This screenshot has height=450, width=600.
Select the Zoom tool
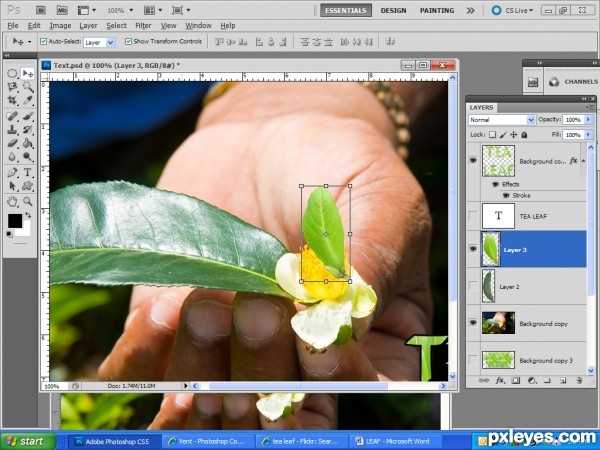28,201
